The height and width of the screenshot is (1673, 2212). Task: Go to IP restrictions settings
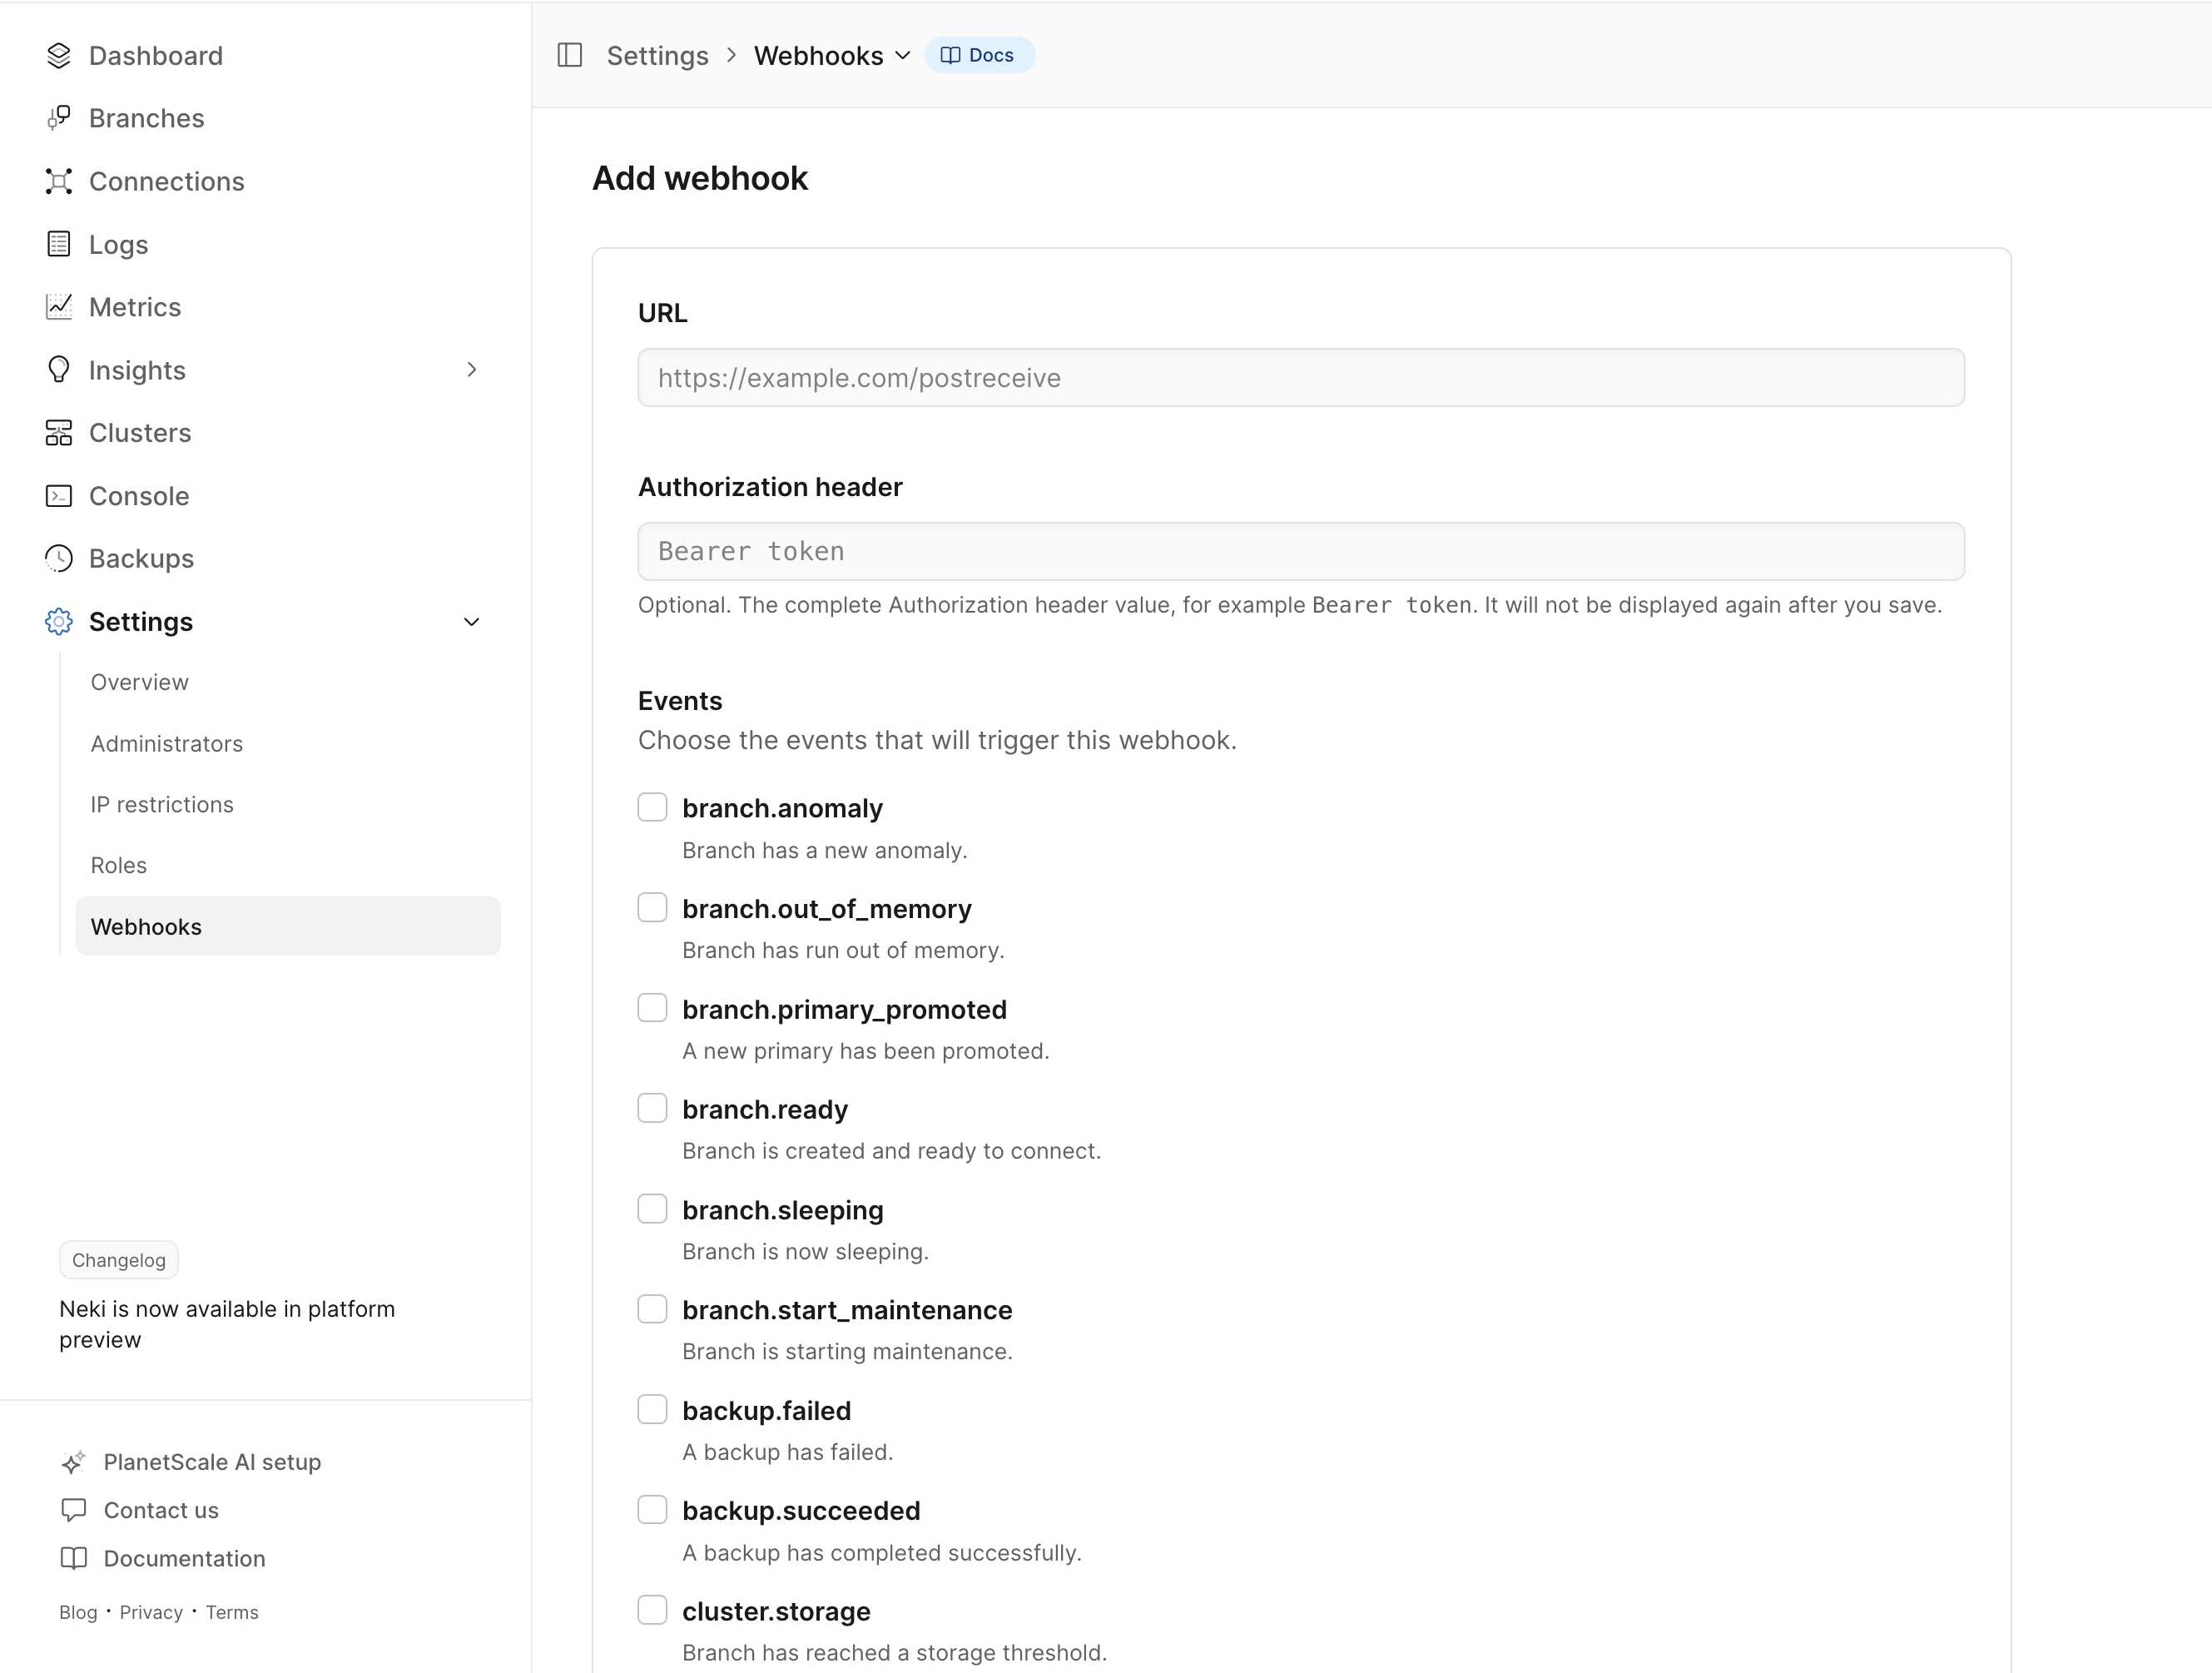(x=162, y=805)
